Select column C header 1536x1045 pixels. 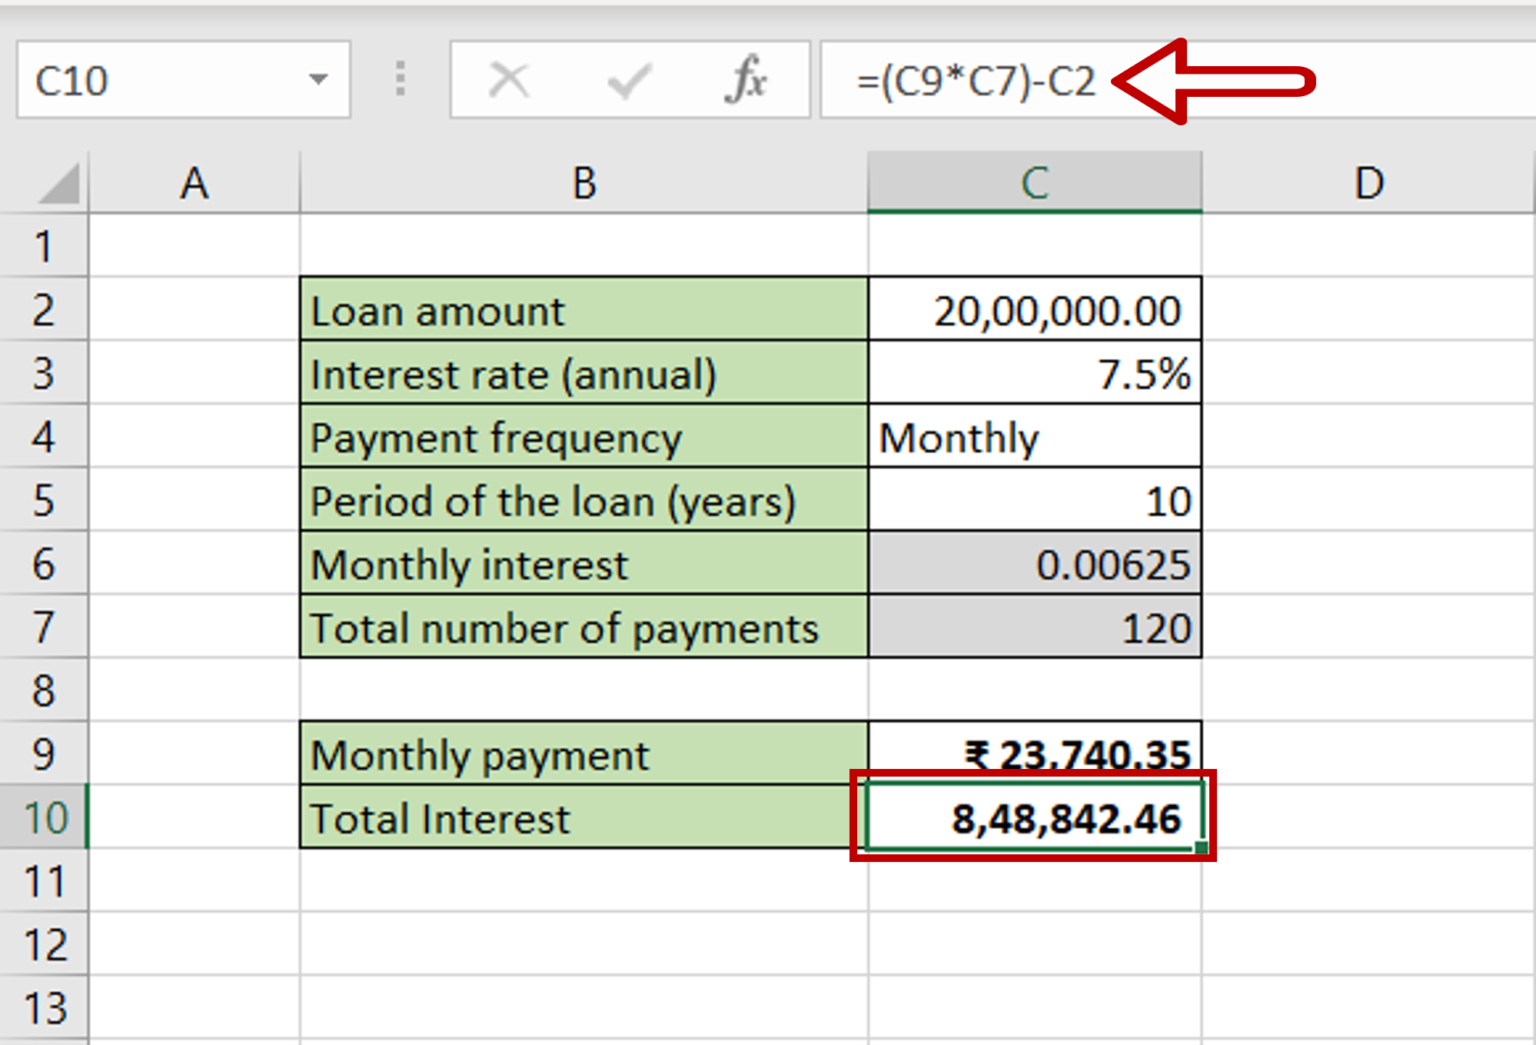tap(1034, 182)
